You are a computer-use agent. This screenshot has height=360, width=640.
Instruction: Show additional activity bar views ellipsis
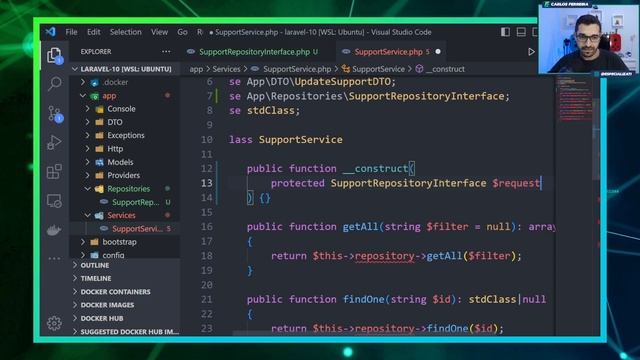point(54,258)
